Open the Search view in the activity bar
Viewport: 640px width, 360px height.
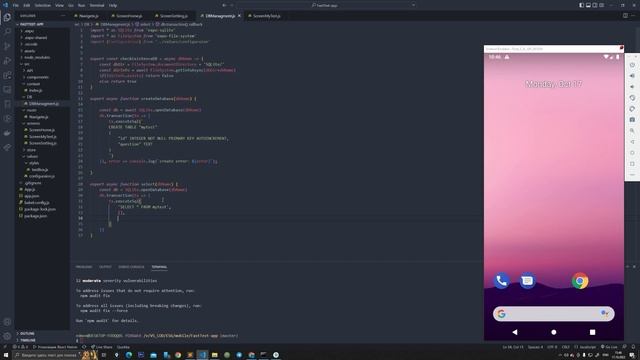coord(7,31)
